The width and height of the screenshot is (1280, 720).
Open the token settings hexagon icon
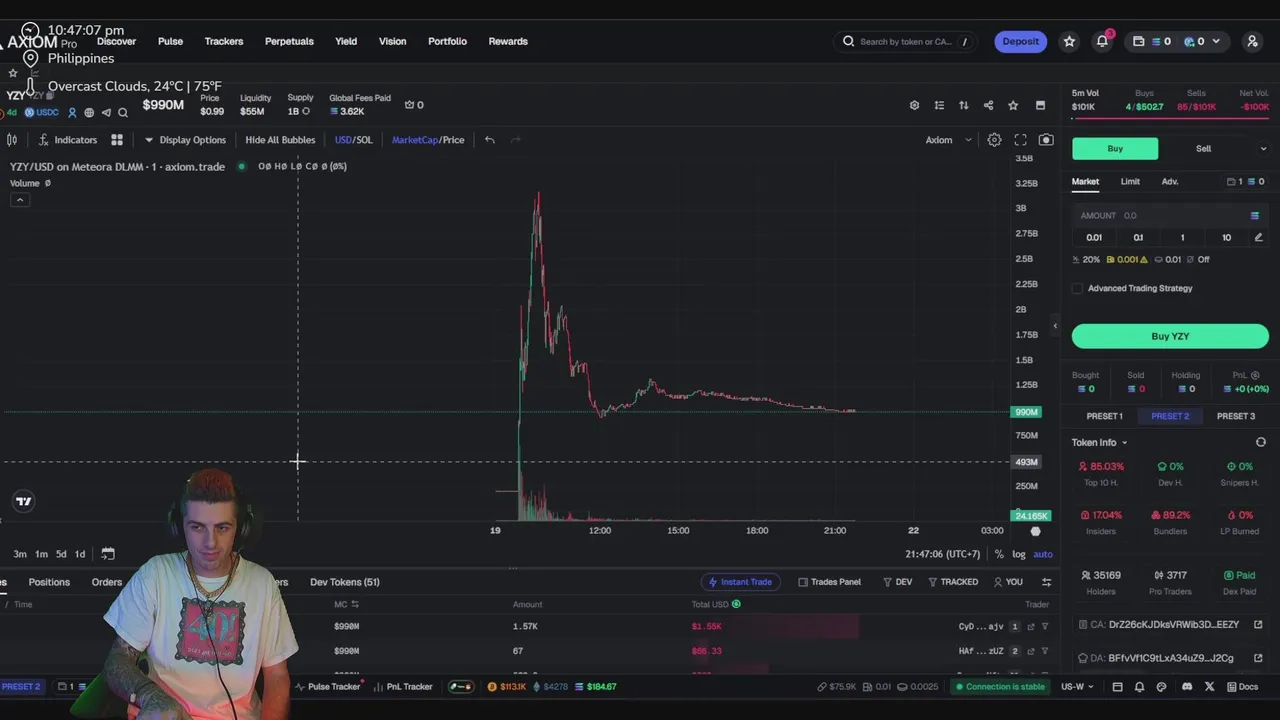(x=914, y=105)
